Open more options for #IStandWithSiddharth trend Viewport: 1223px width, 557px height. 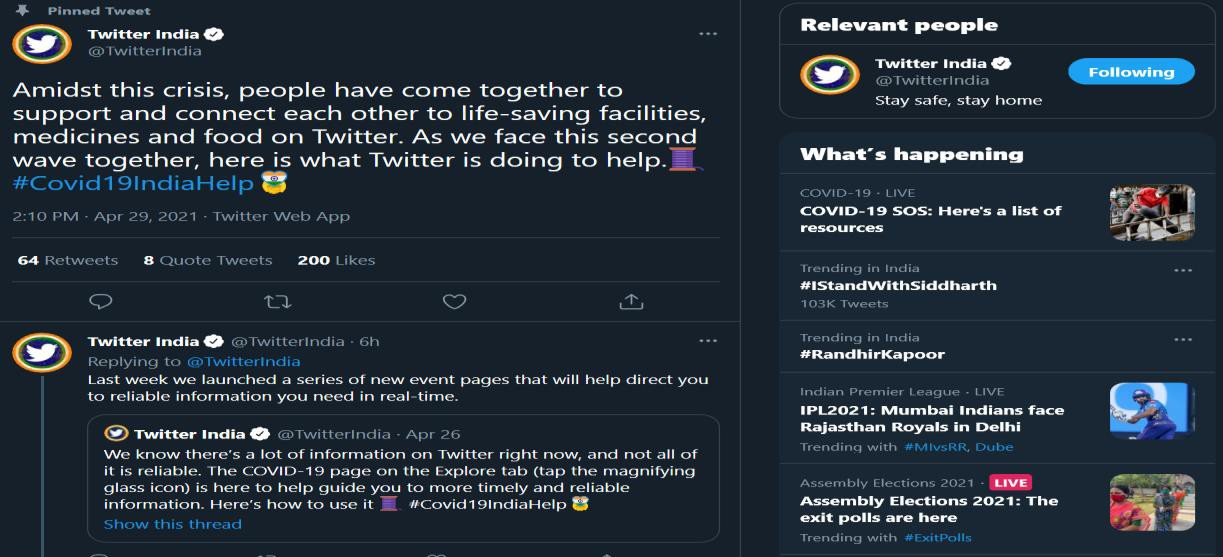click(x=1183, y=270)
